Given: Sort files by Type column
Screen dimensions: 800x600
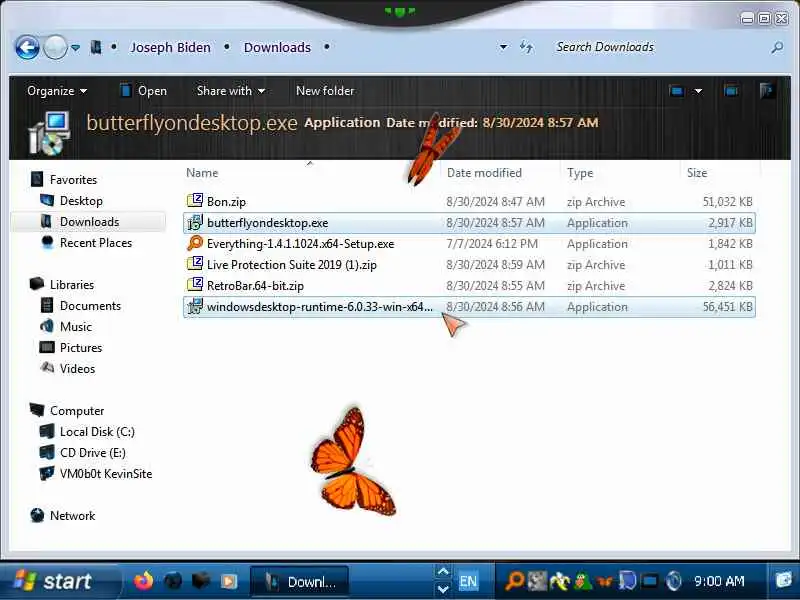Looking at the screenshot, I should [580, 173].
